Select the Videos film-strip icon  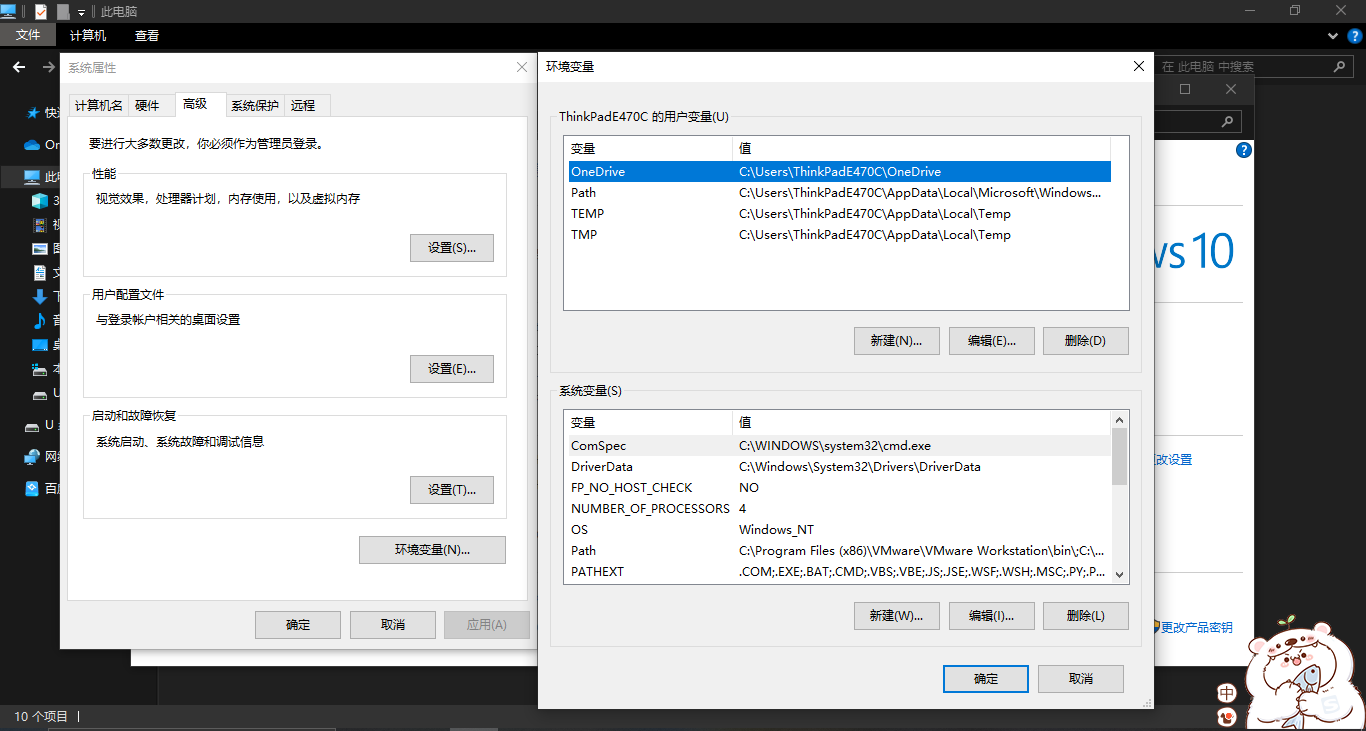[x=40, y=225]
